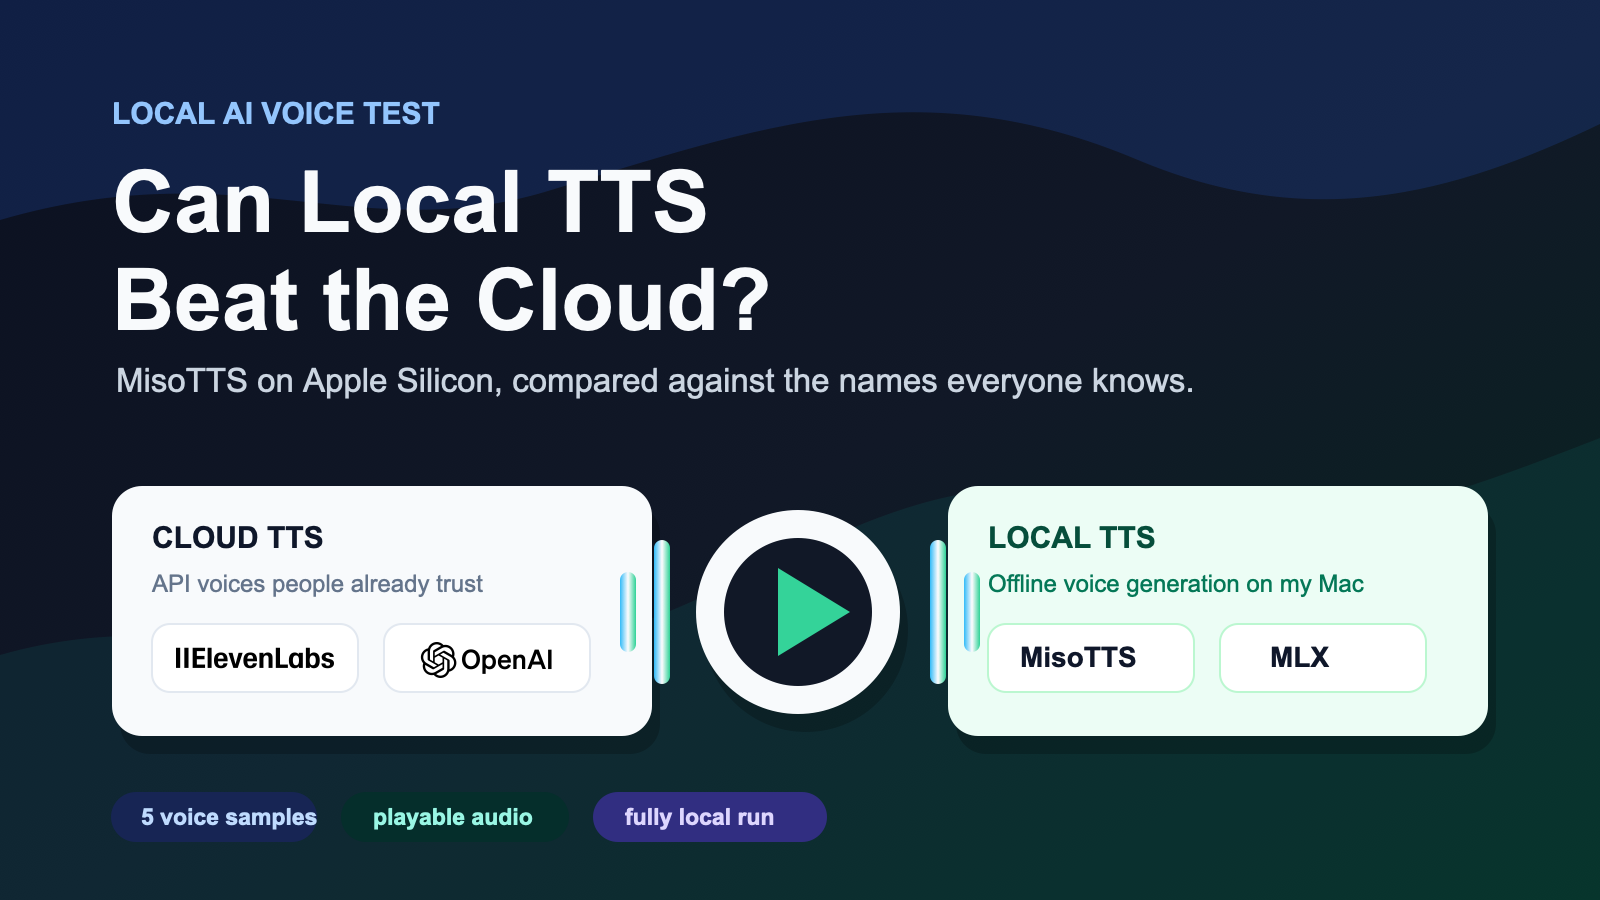The height and width of the screenshot is (900, 1600).
Task: Select the MisoTTS chip
Action: click(x=1091, y=658)
